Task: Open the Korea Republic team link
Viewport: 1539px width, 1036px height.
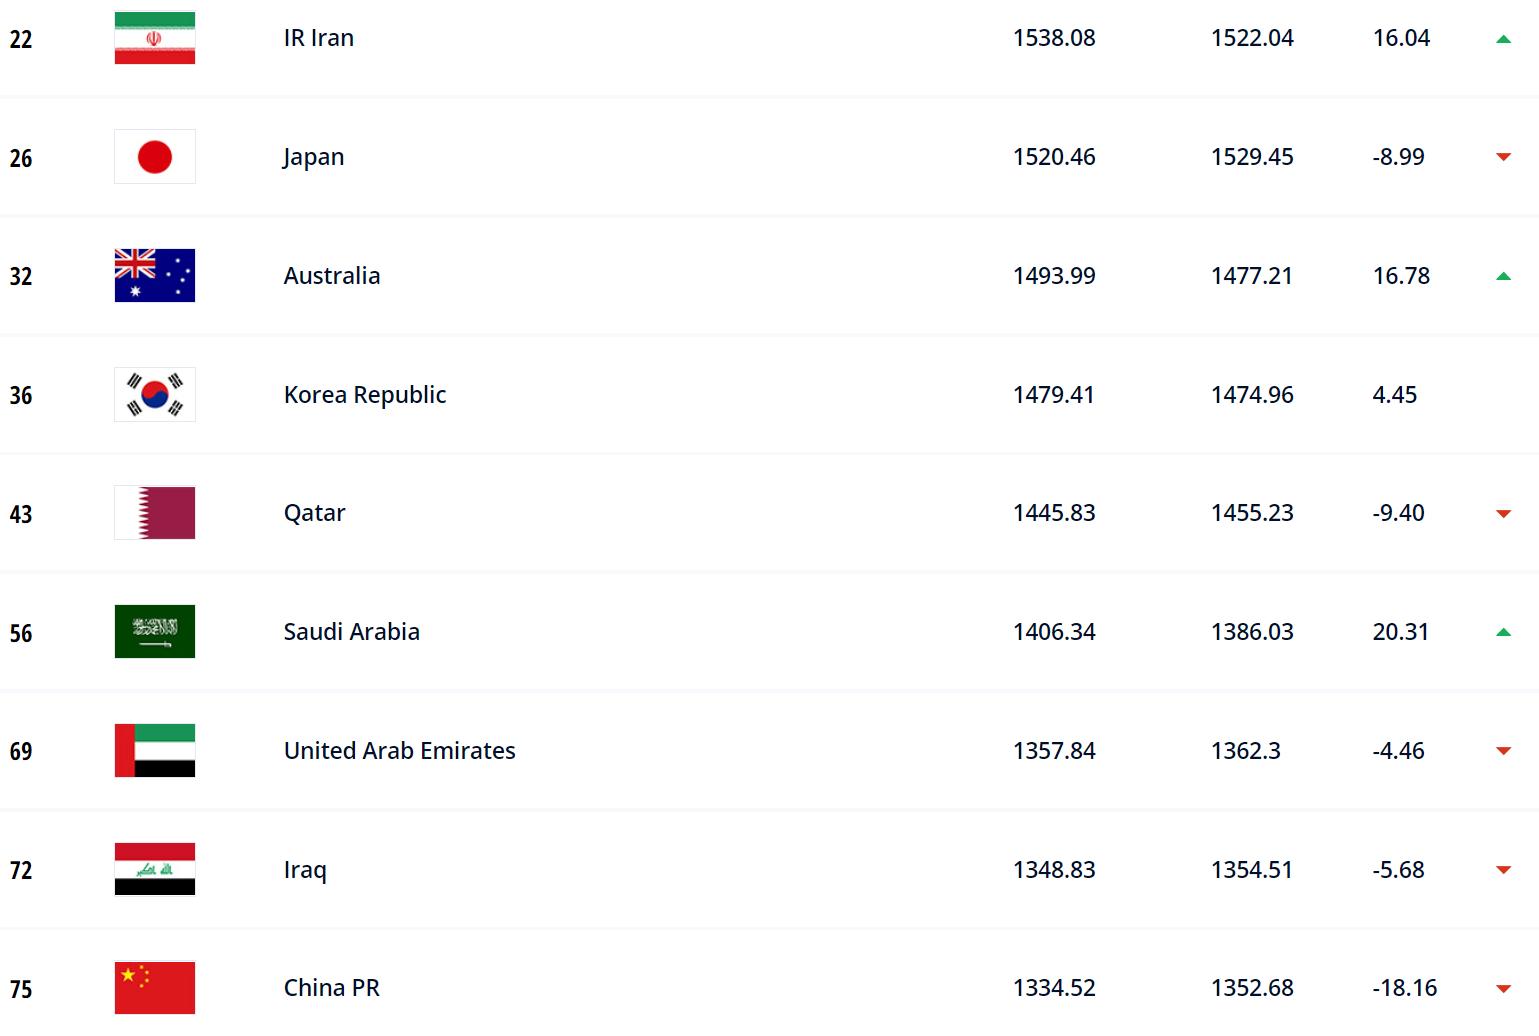Action: click(365, 395)
